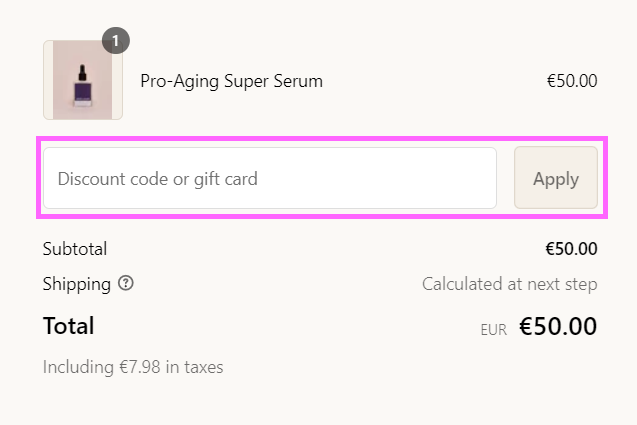Click the Including taxes note
This screenshot has height=425, width=637.
133,367
